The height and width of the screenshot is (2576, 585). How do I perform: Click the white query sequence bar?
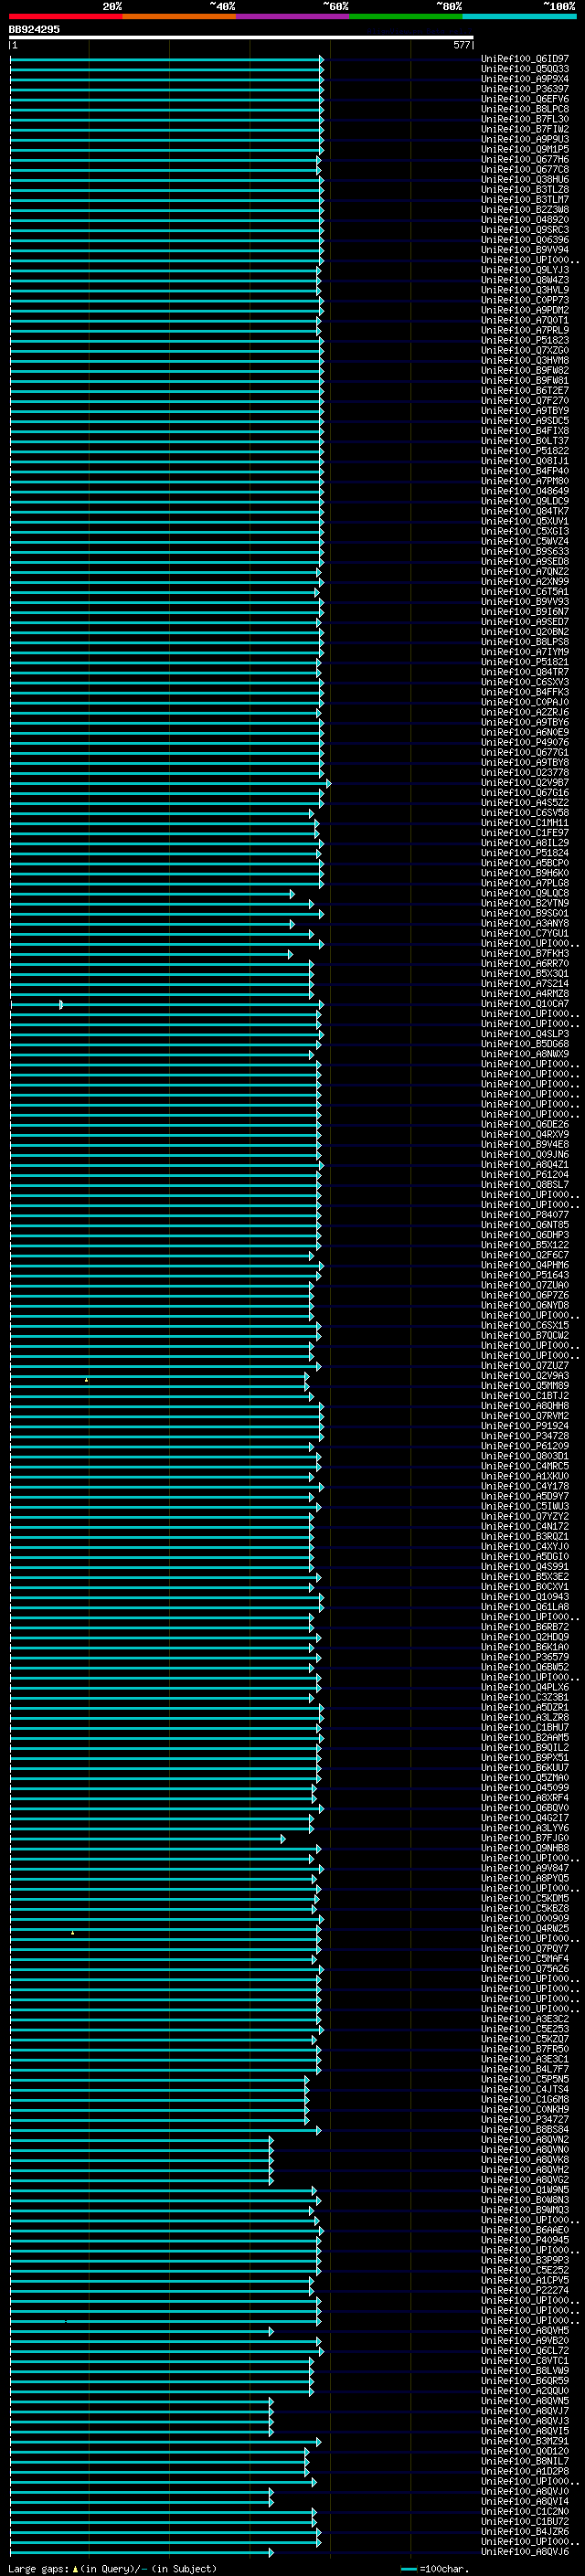[x=241, y=37]
